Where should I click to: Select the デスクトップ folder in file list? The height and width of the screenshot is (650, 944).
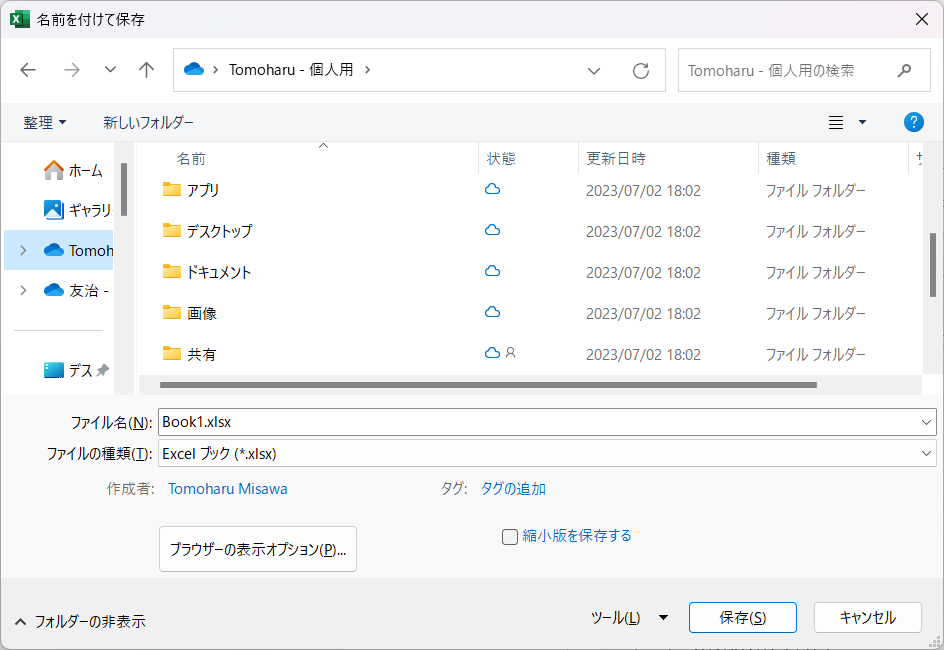pyautogui.click(x=208, y=231)
